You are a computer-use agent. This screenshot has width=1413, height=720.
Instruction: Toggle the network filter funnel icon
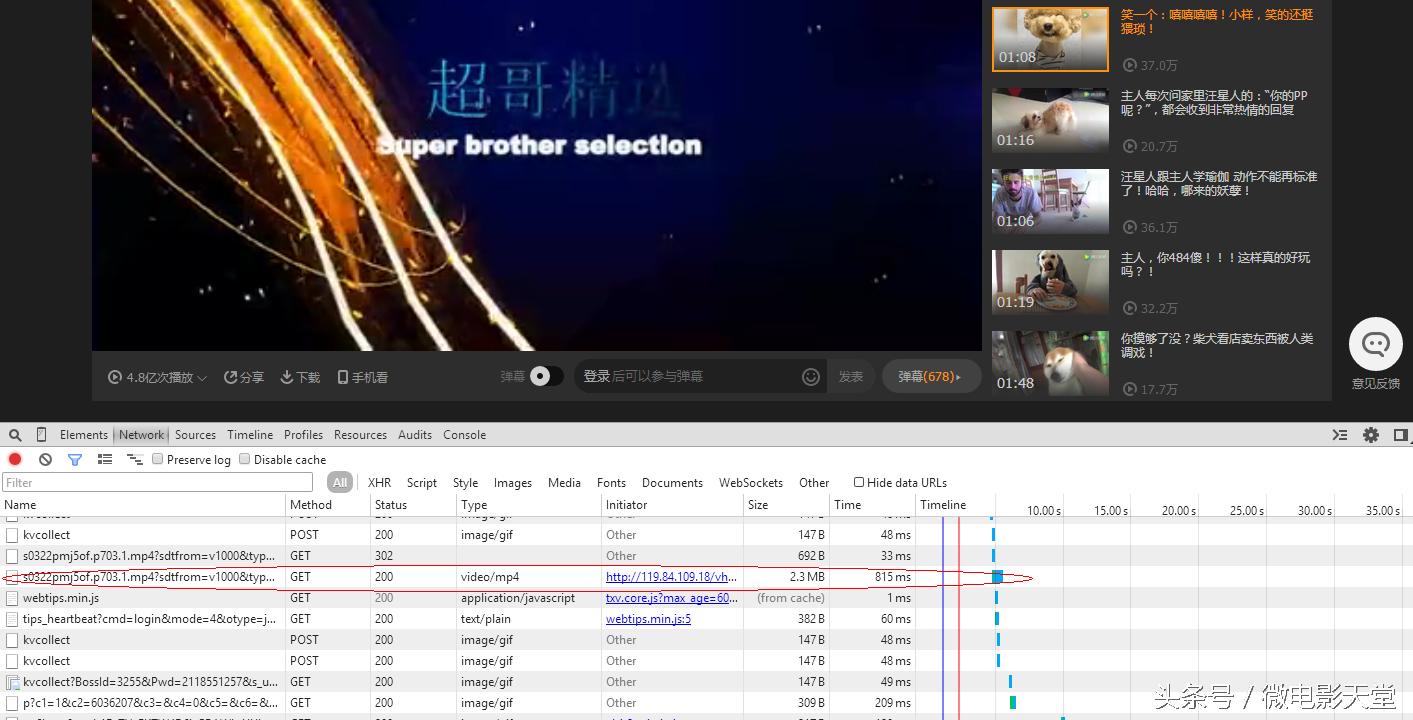(x=75, y=460)
